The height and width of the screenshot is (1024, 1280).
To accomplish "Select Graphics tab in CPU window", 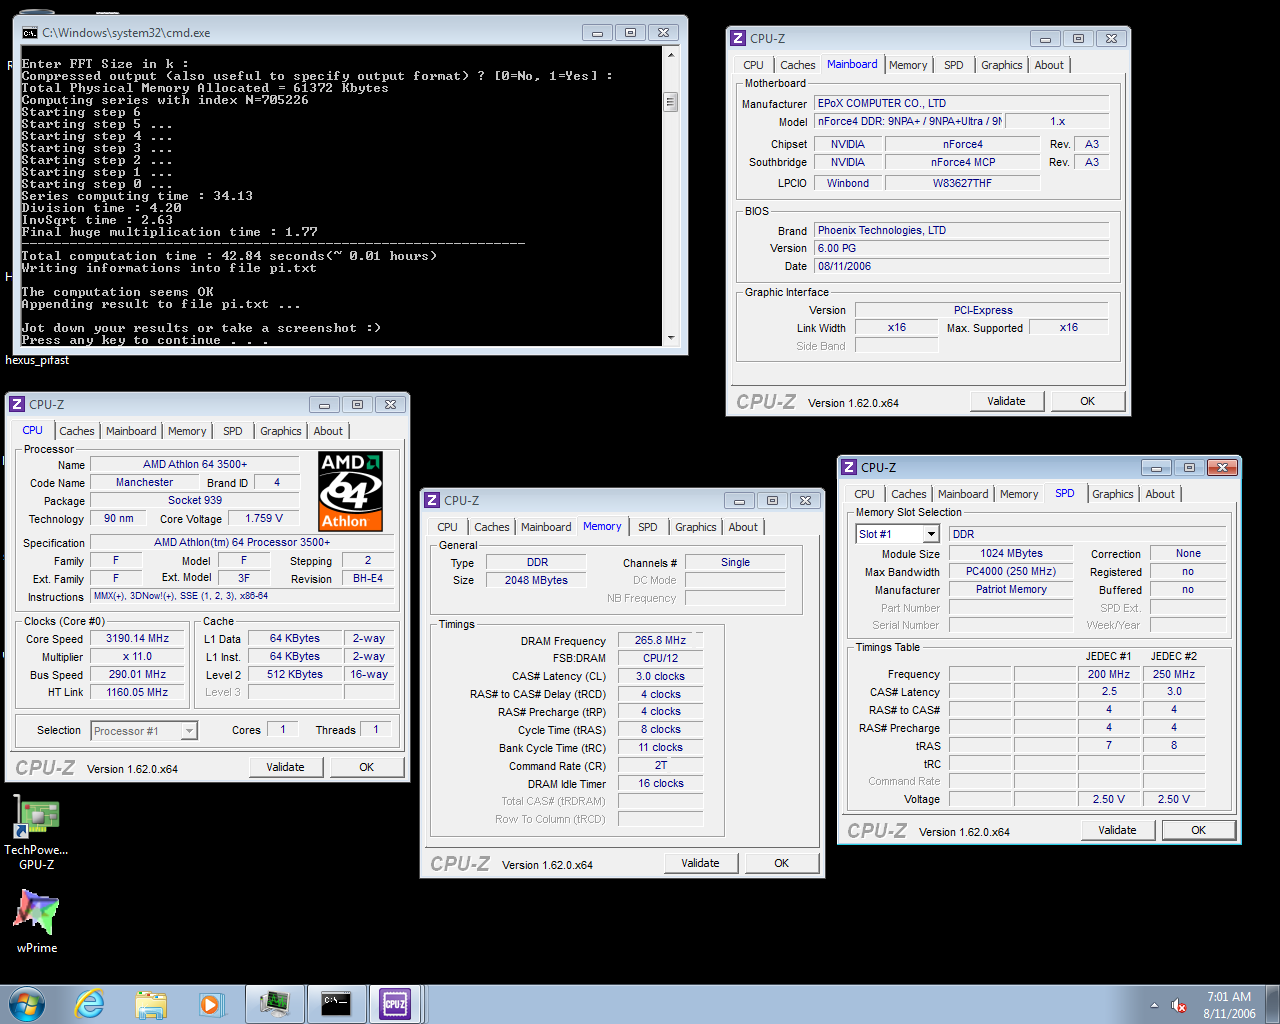I will pyautogui.click(x=281, y=431).
